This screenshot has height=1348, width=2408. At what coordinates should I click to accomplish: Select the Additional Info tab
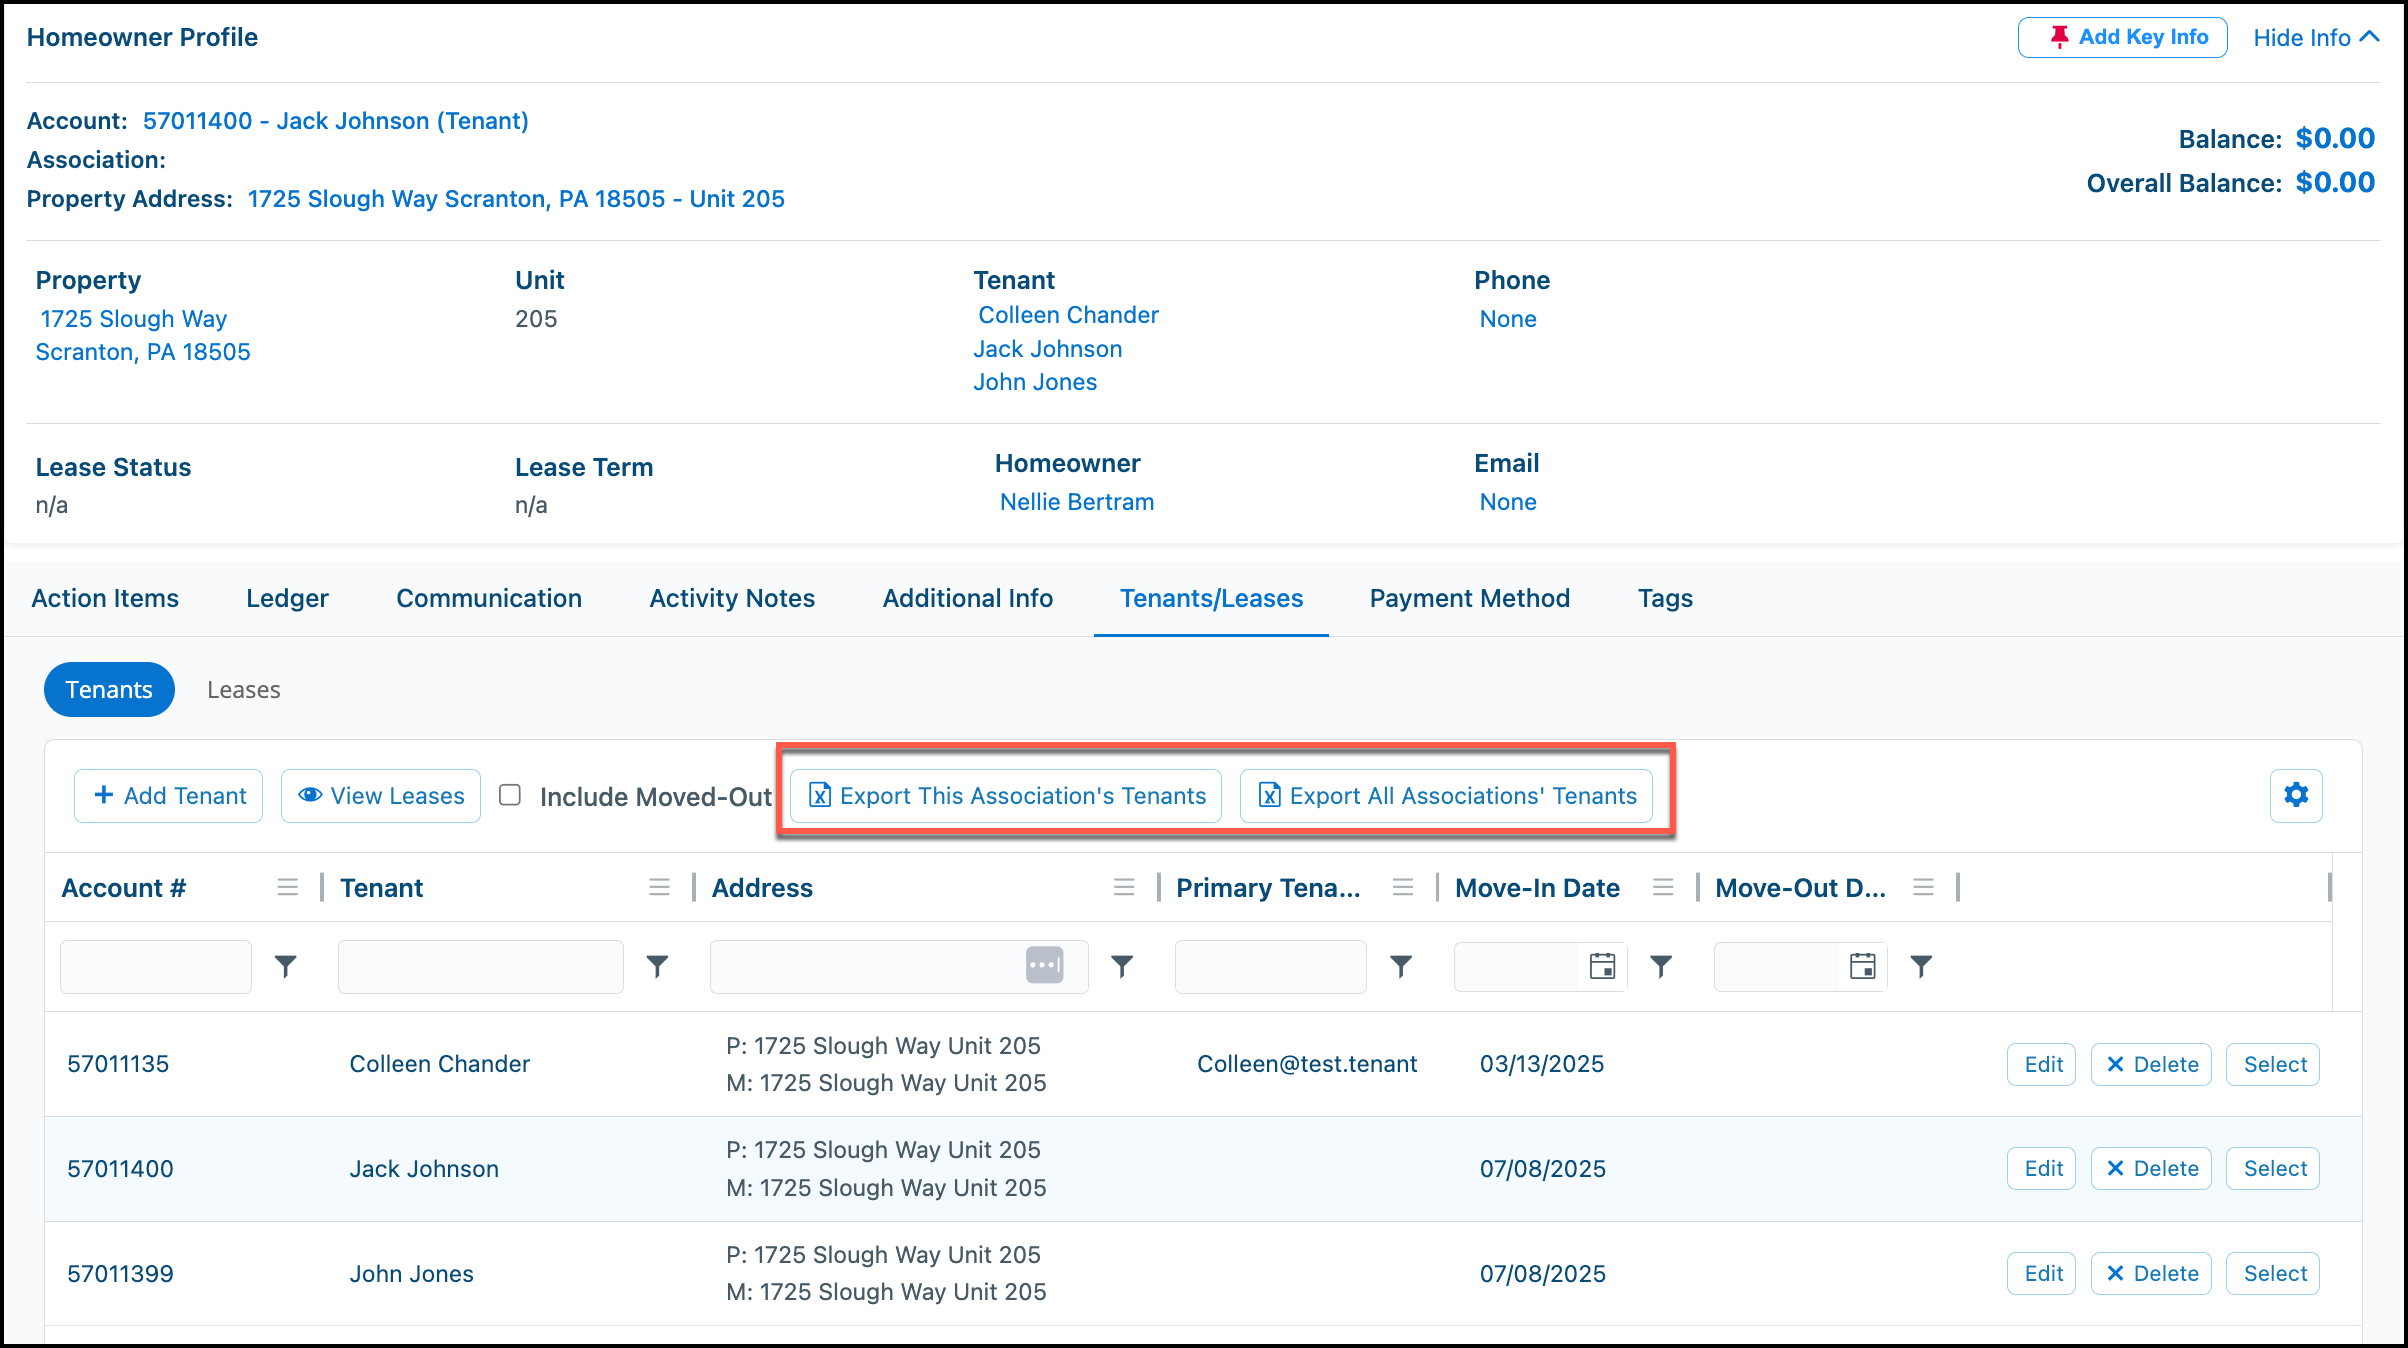(x=967, y=598)
